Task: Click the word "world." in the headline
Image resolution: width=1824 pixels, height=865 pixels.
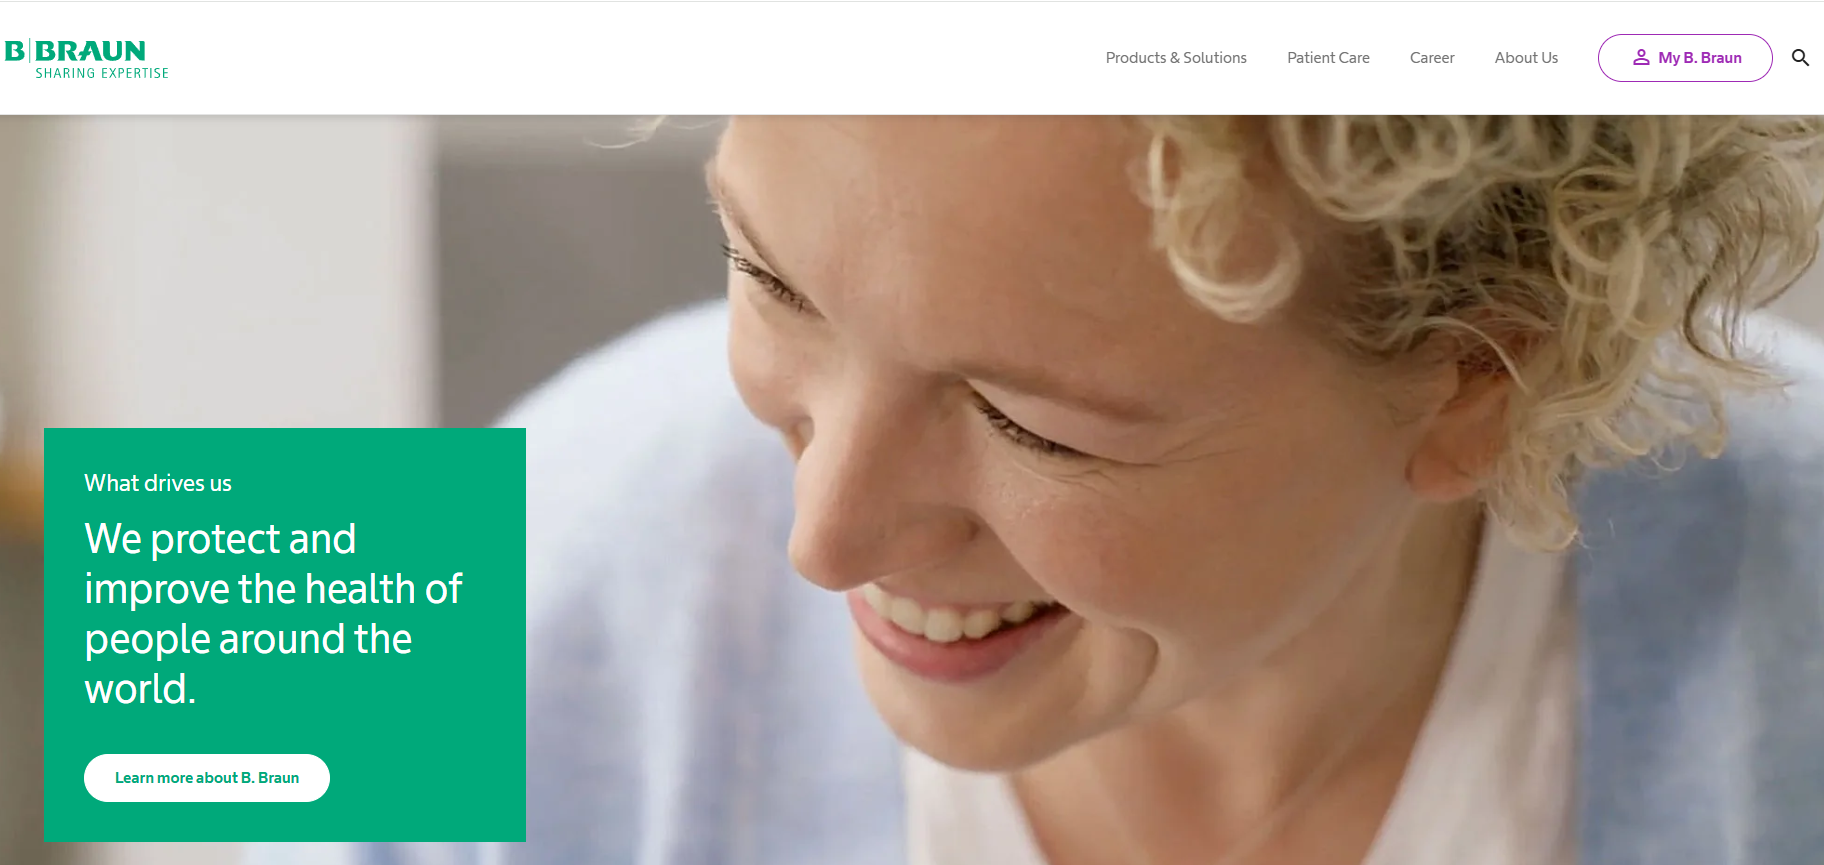Action: coord(140,689)
